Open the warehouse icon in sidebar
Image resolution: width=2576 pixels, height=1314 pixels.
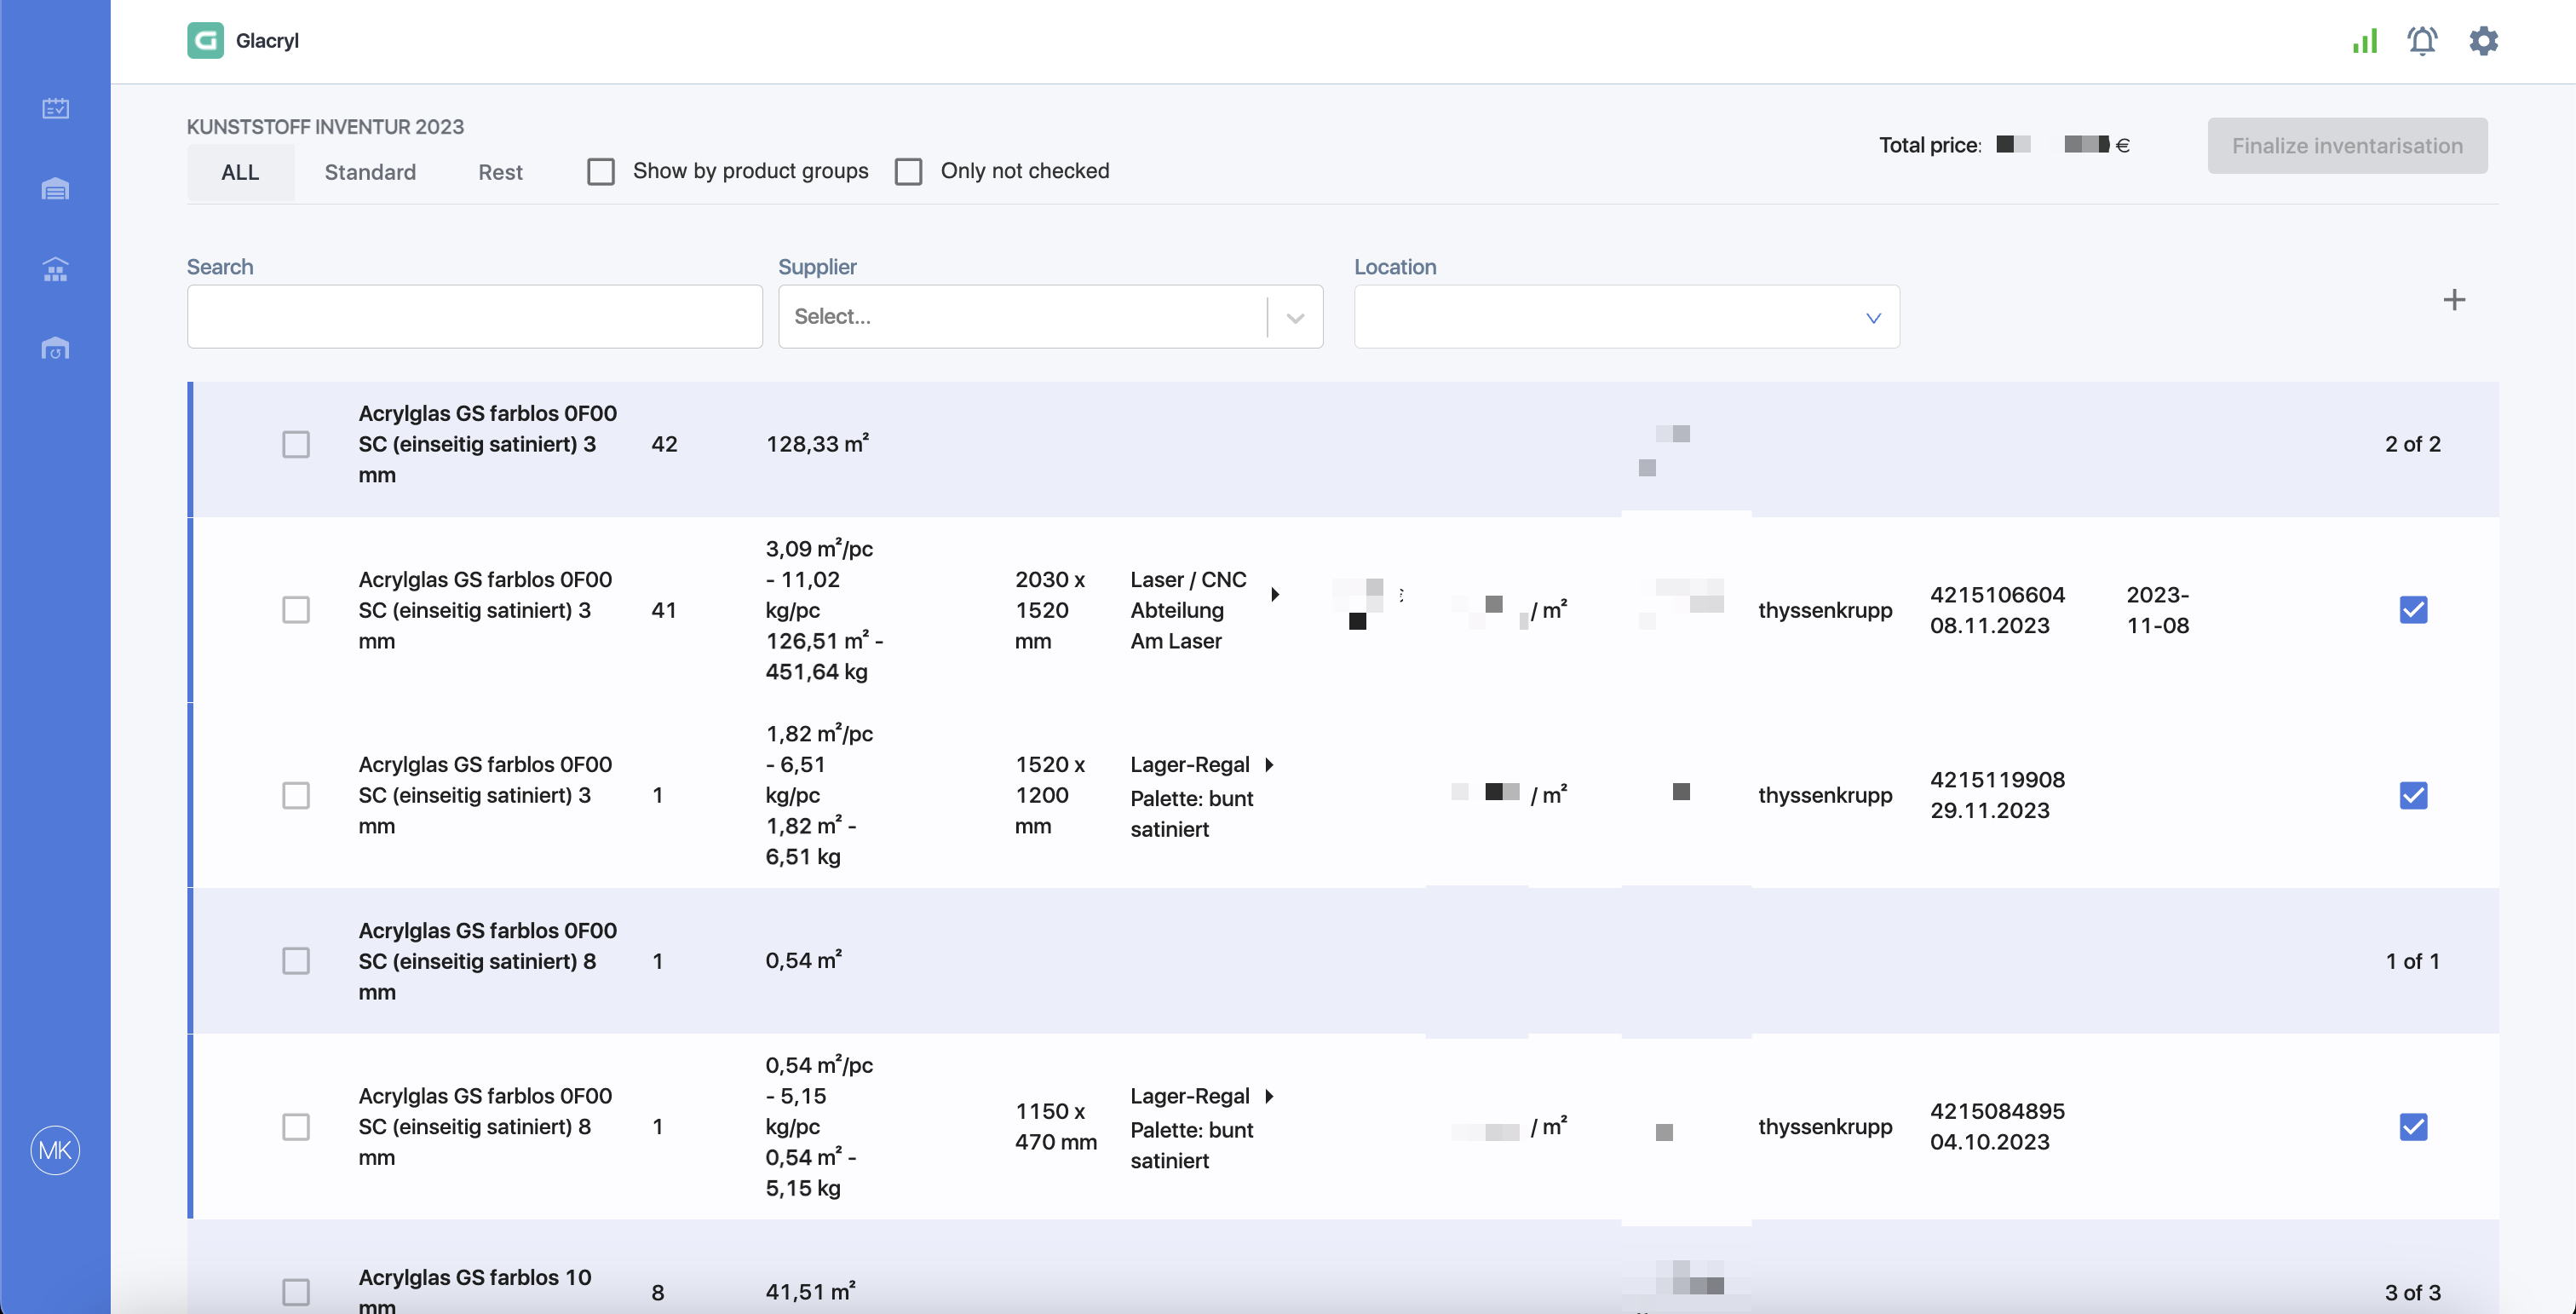point(55,188)
